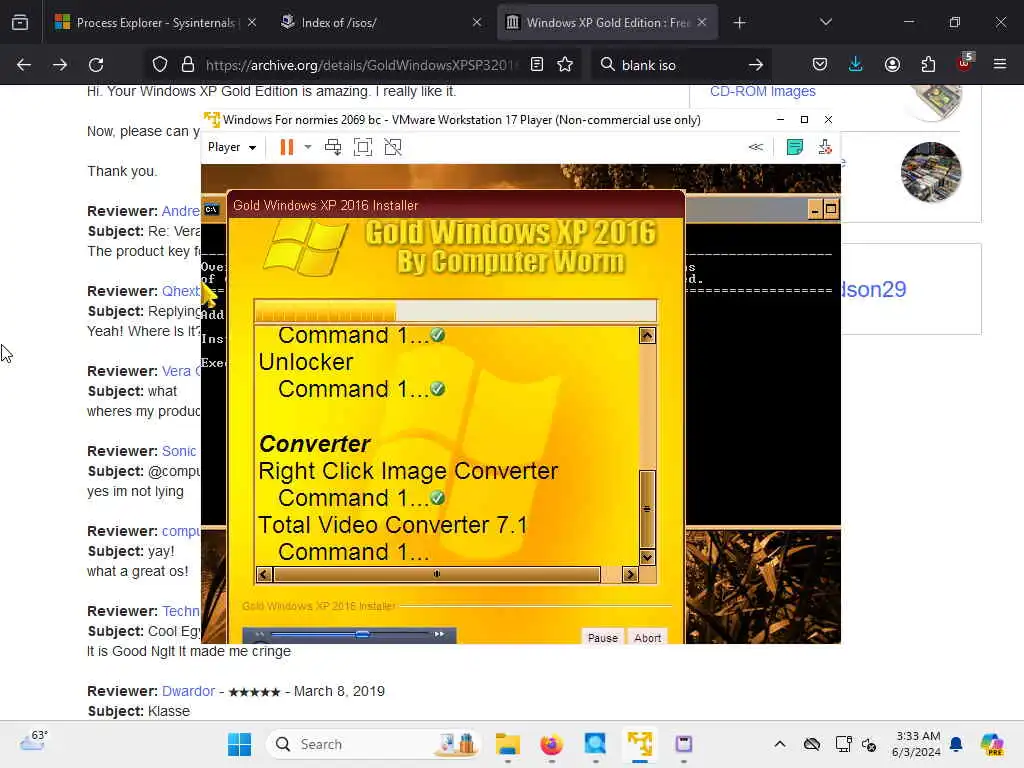Skip backward in the installer music player
The image size is (1024, 768).
(259, 634)
